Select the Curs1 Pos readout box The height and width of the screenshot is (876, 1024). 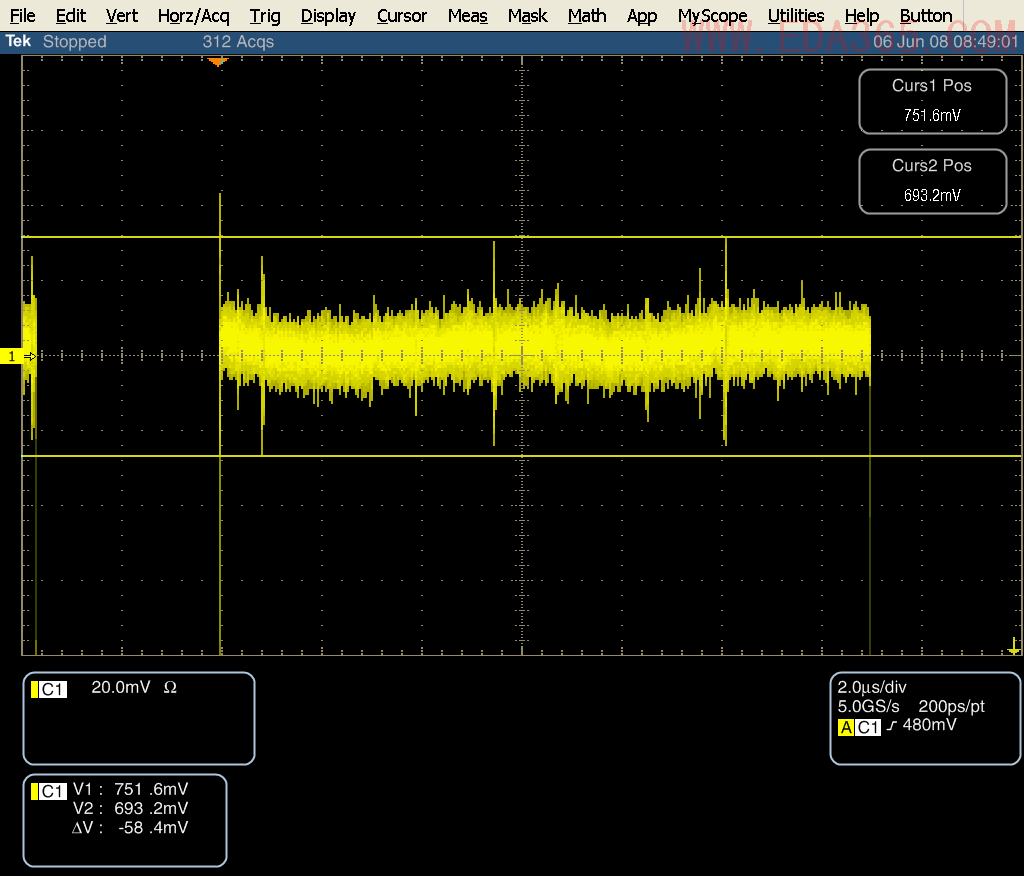(932, 101)
